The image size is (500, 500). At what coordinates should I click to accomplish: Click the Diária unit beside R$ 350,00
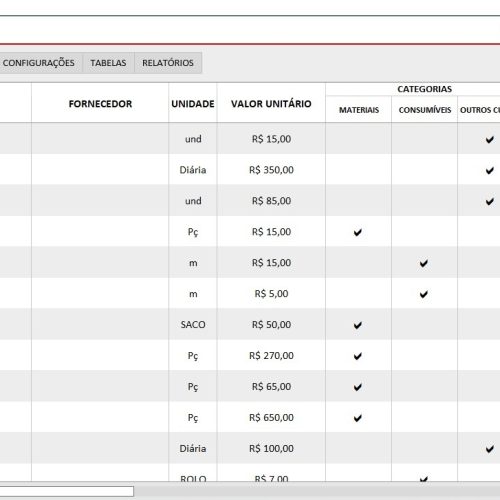(x=193, y=170)
